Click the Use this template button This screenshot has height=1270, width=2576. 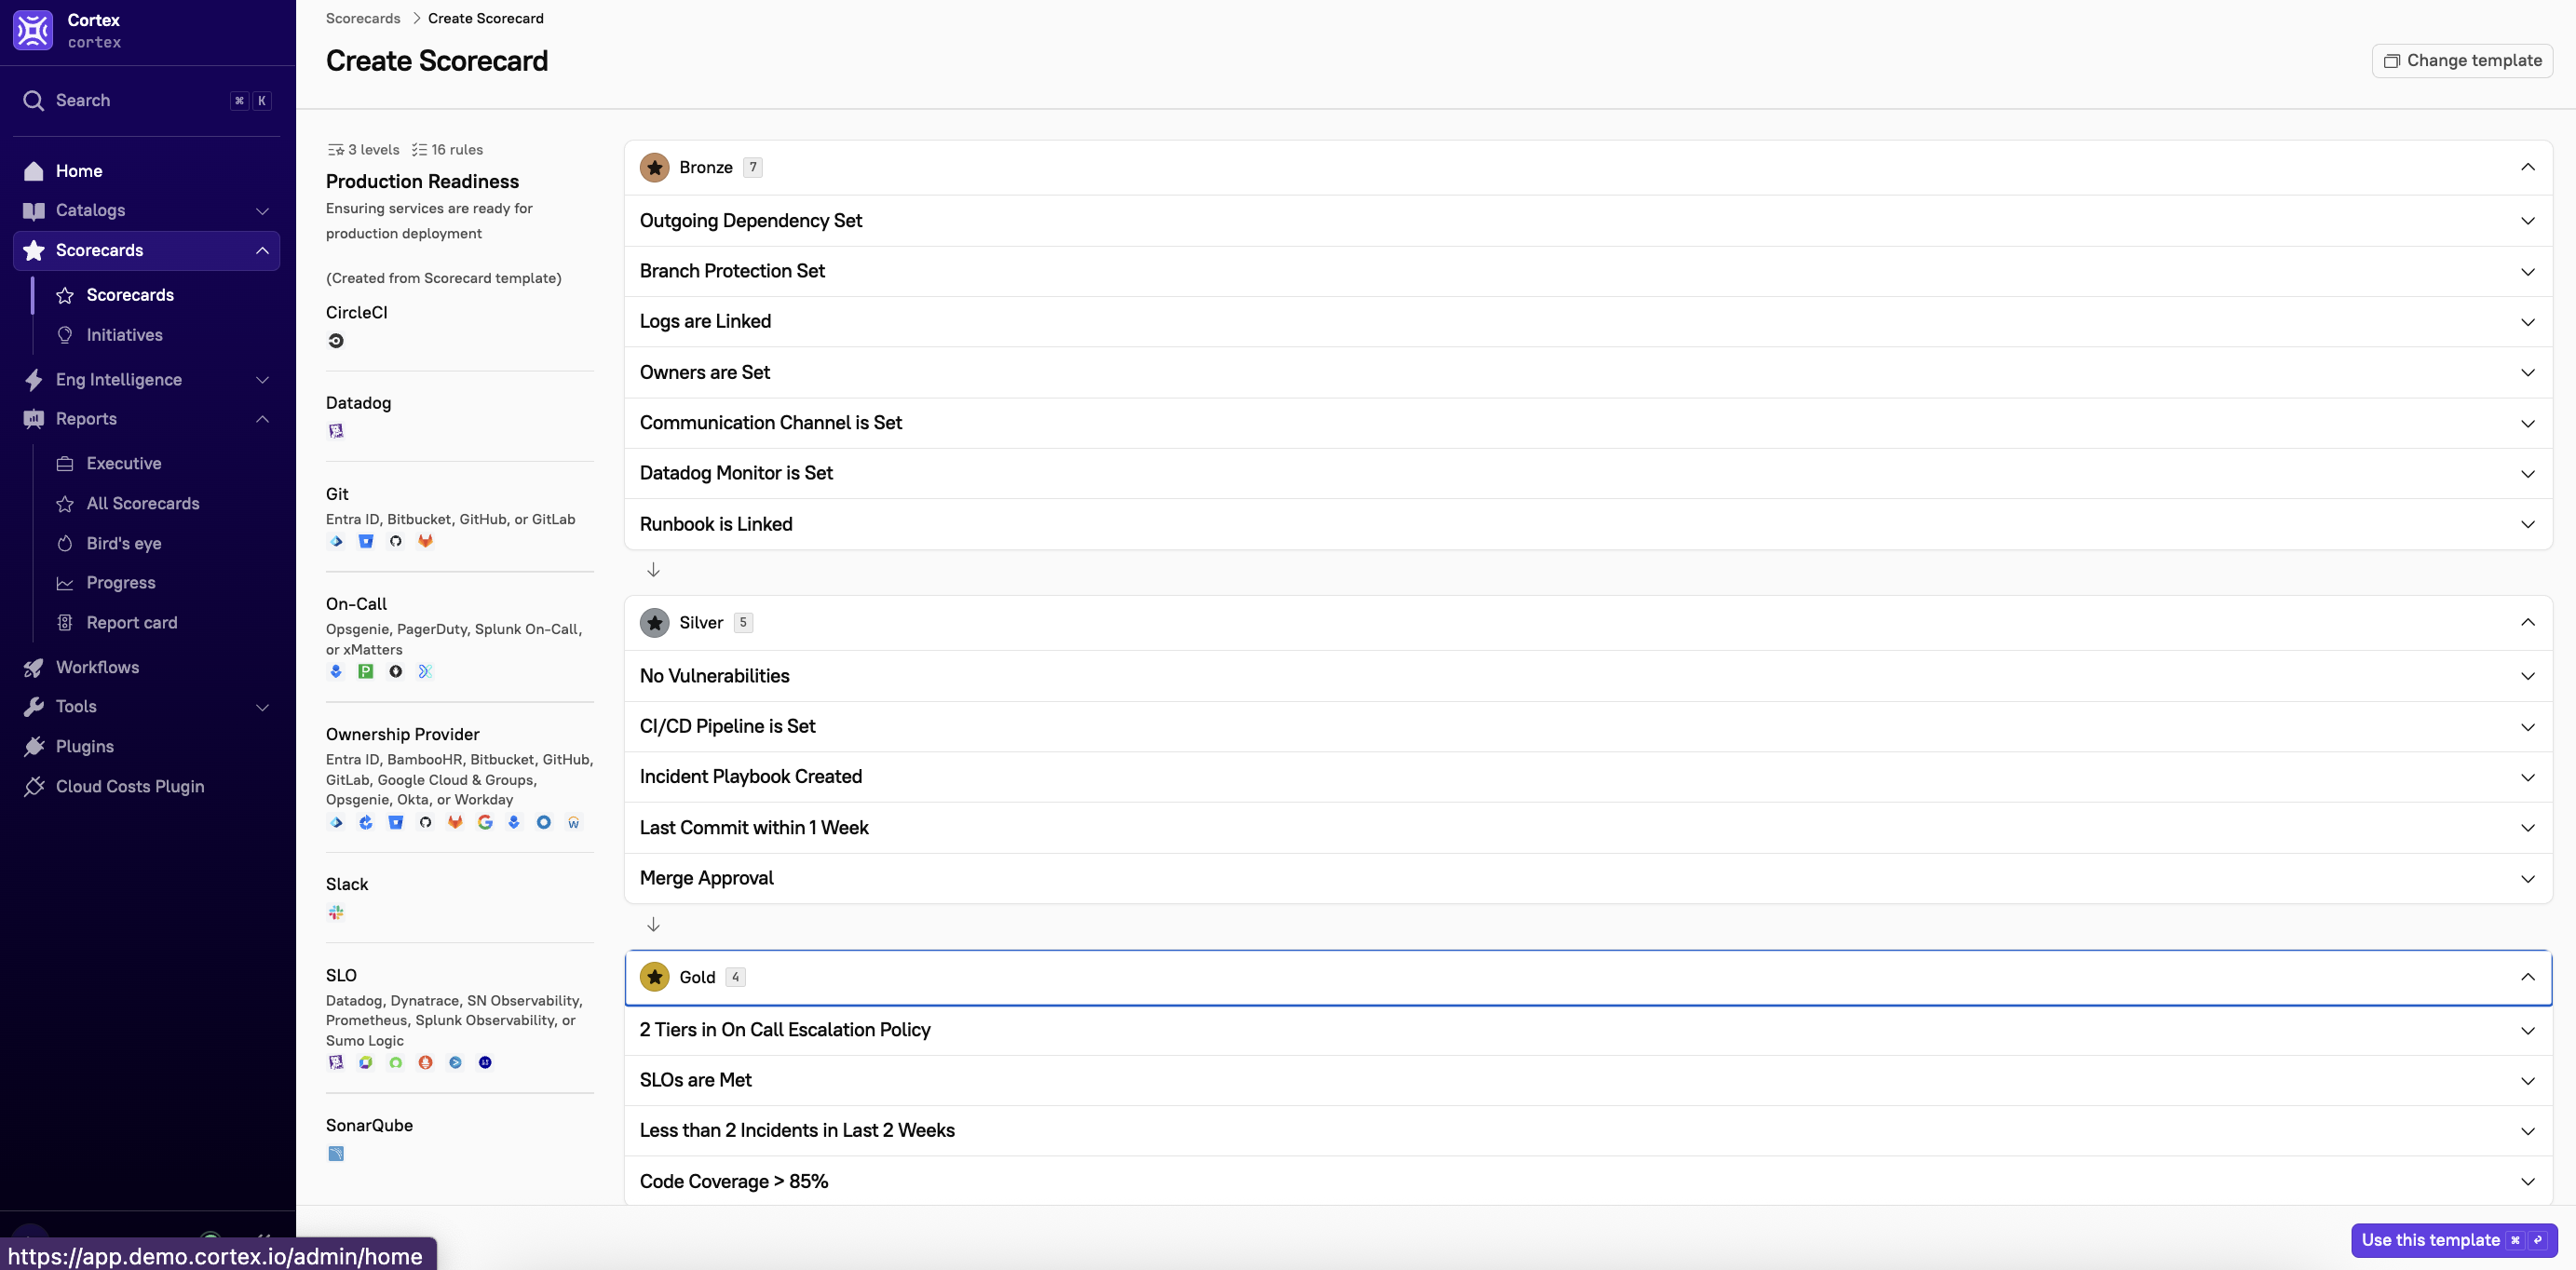coord(2453,1240)
